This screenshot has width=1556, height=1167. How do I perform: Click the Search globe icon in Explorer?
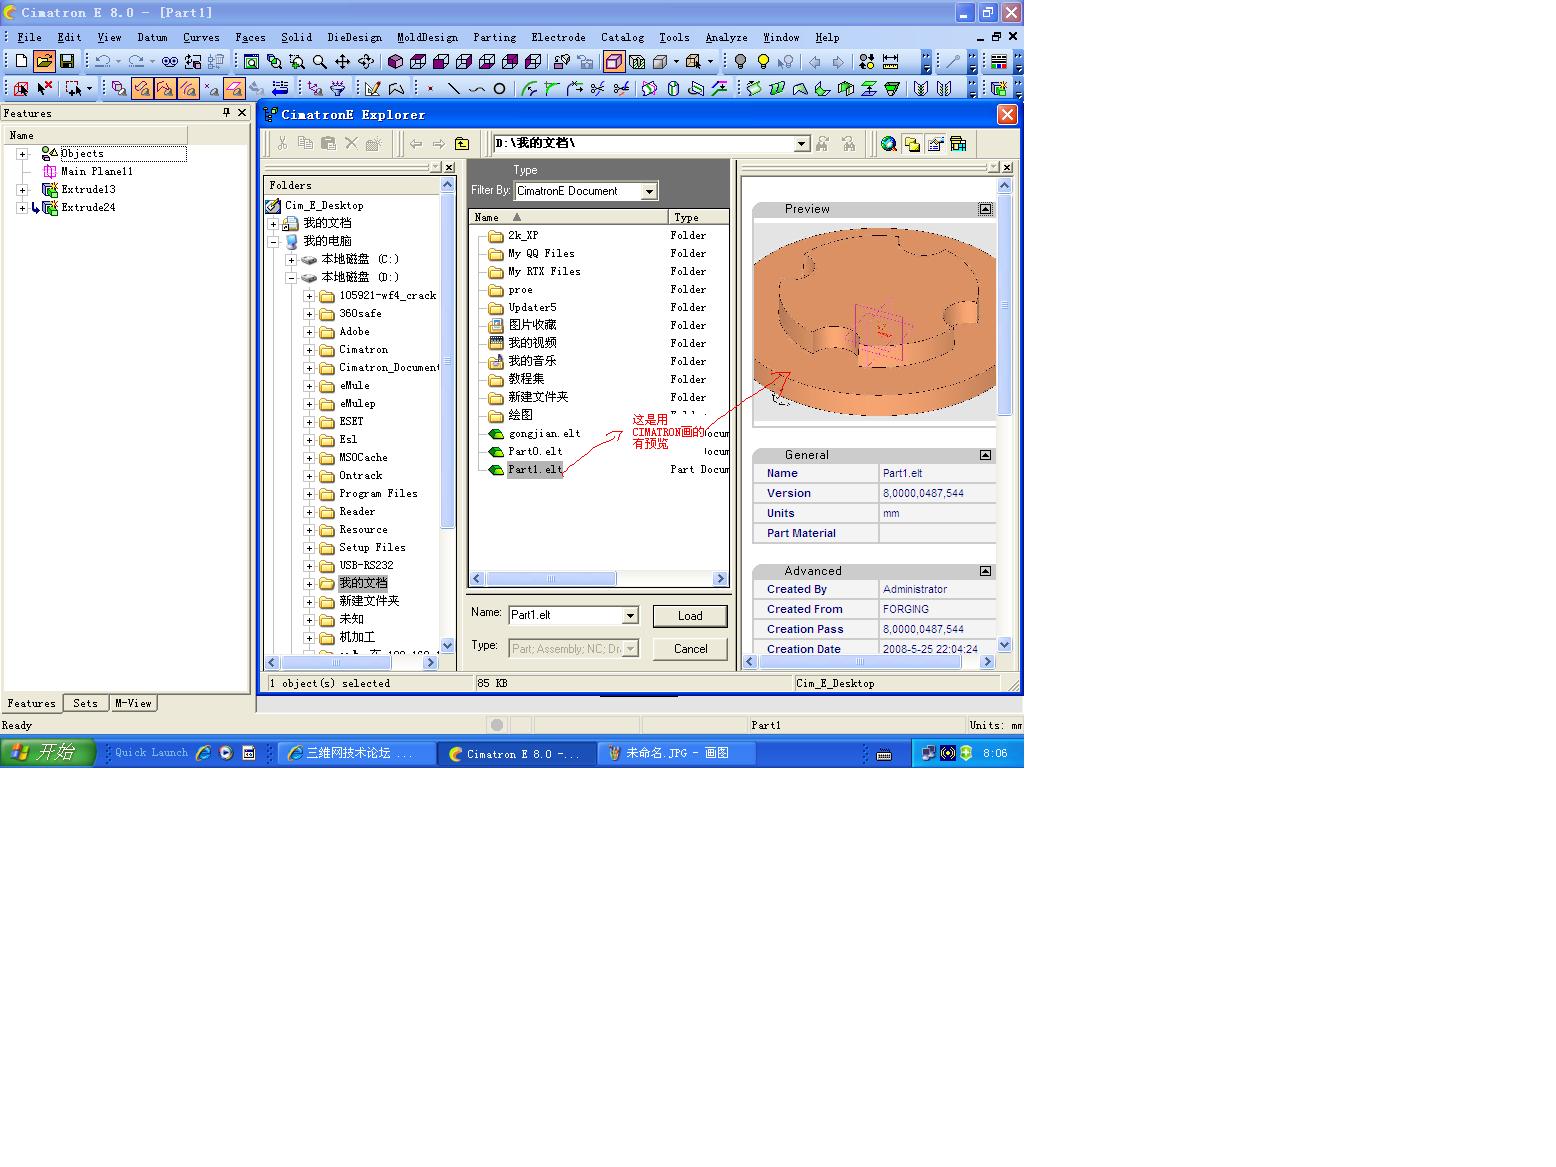tap(889, 144)
